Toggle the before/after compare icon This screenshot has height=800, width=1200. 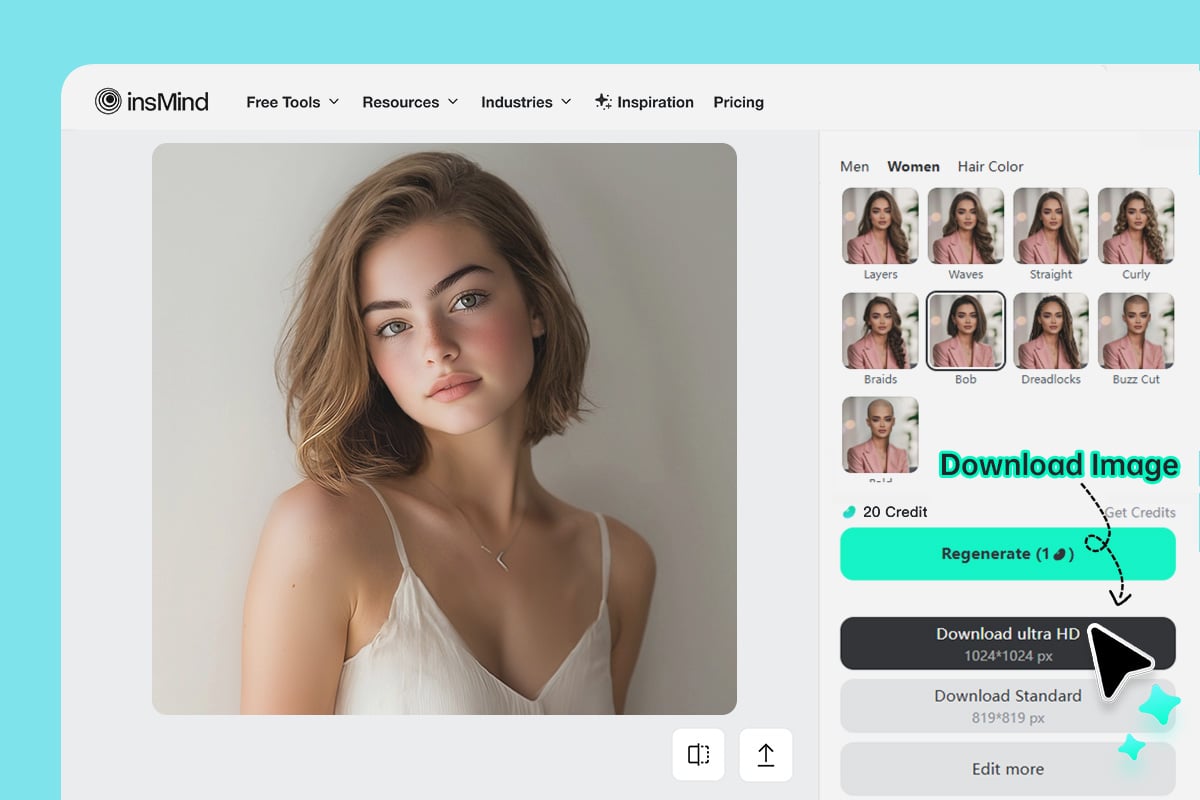(x=698, y=755)
